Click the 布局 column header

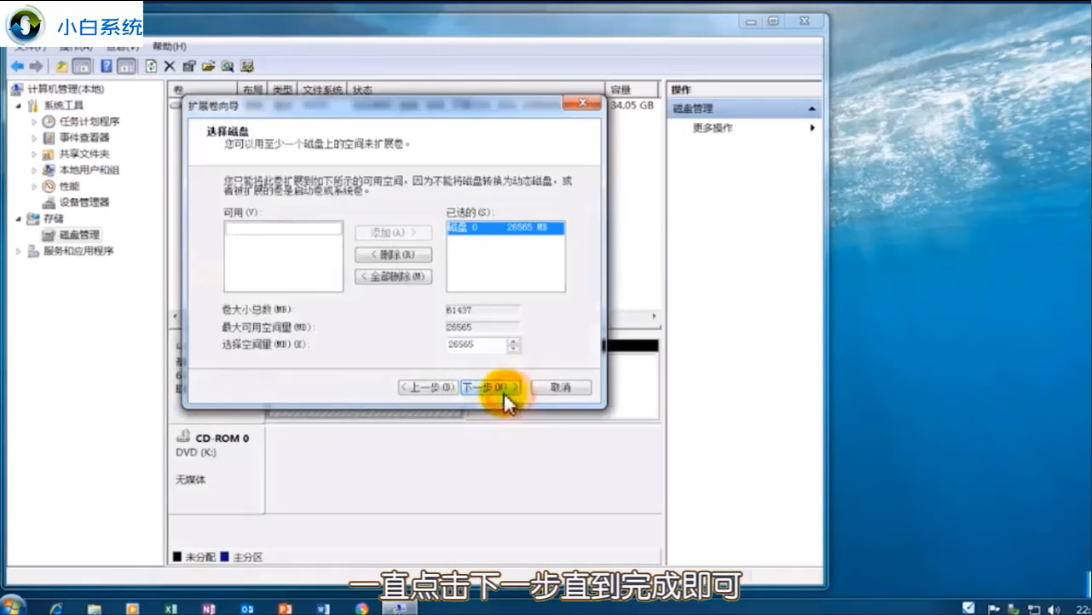tap(253, 90)
